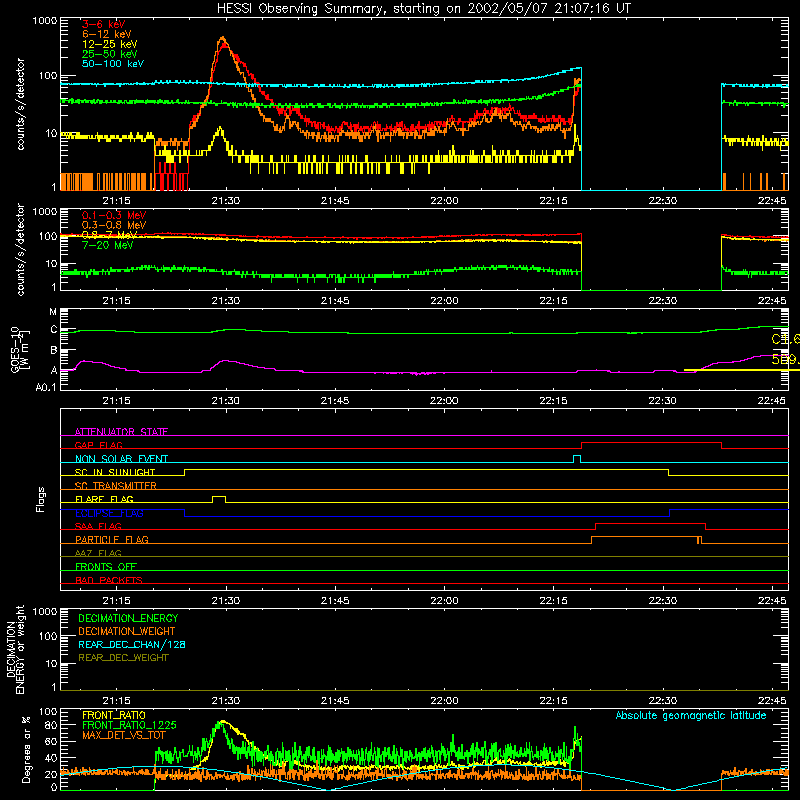Click the '0.8-7 MeV' legend entry
Image resolution: width=800 pixels, height=800 pixels.
[x=110, y=235]
